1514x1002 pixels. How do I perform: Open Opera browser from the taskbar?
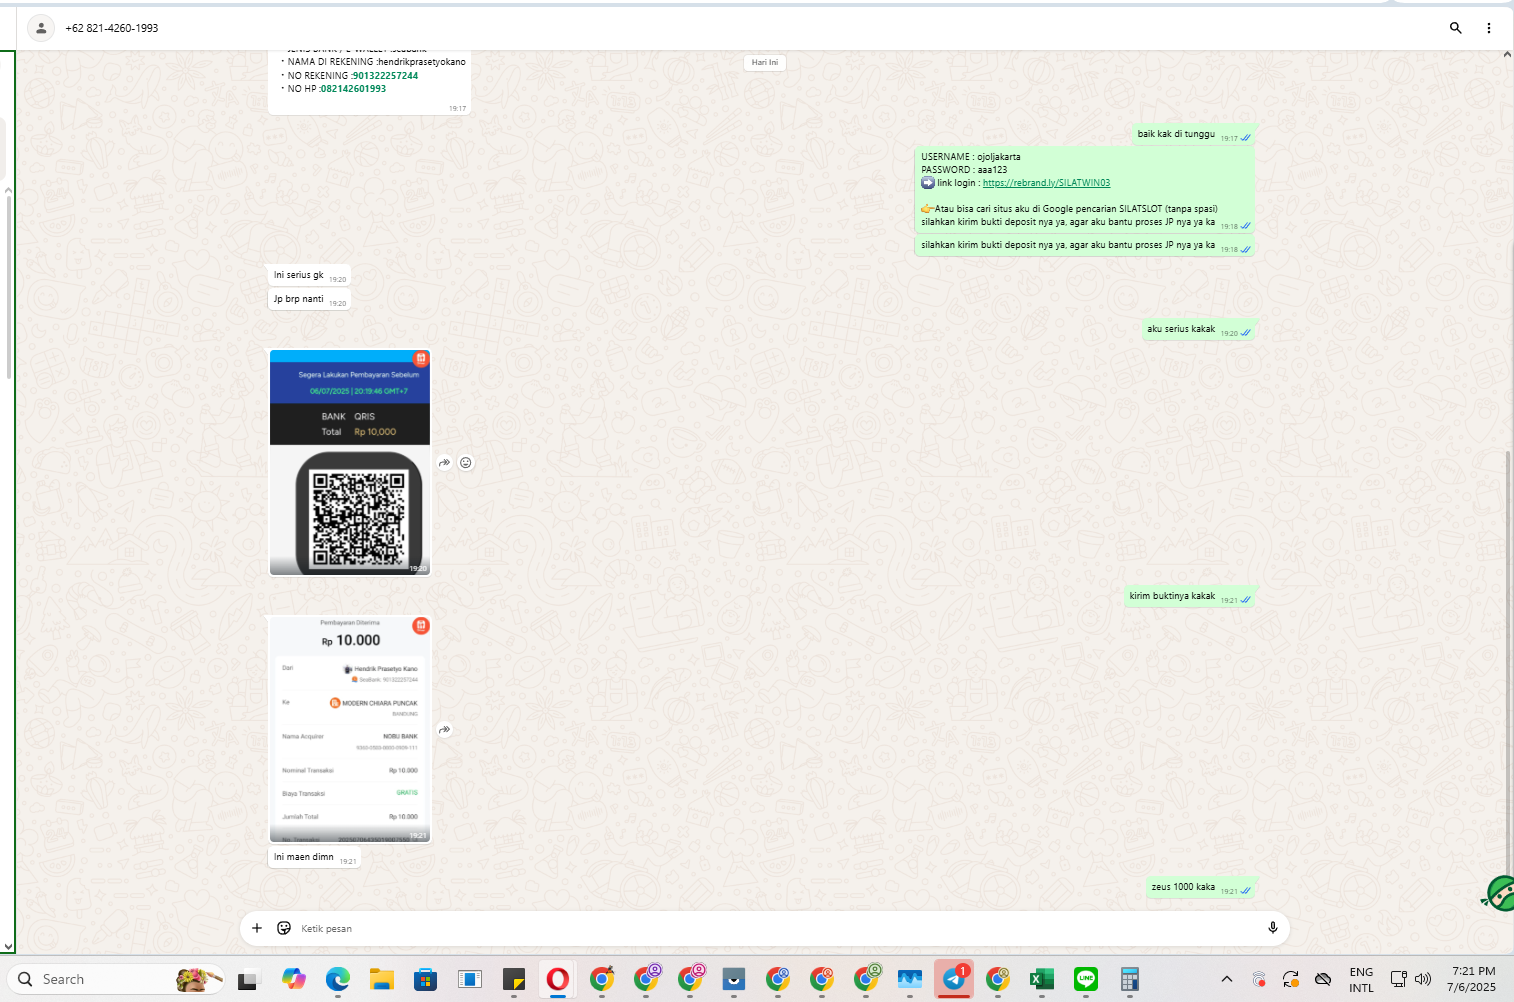coord(558,979)
